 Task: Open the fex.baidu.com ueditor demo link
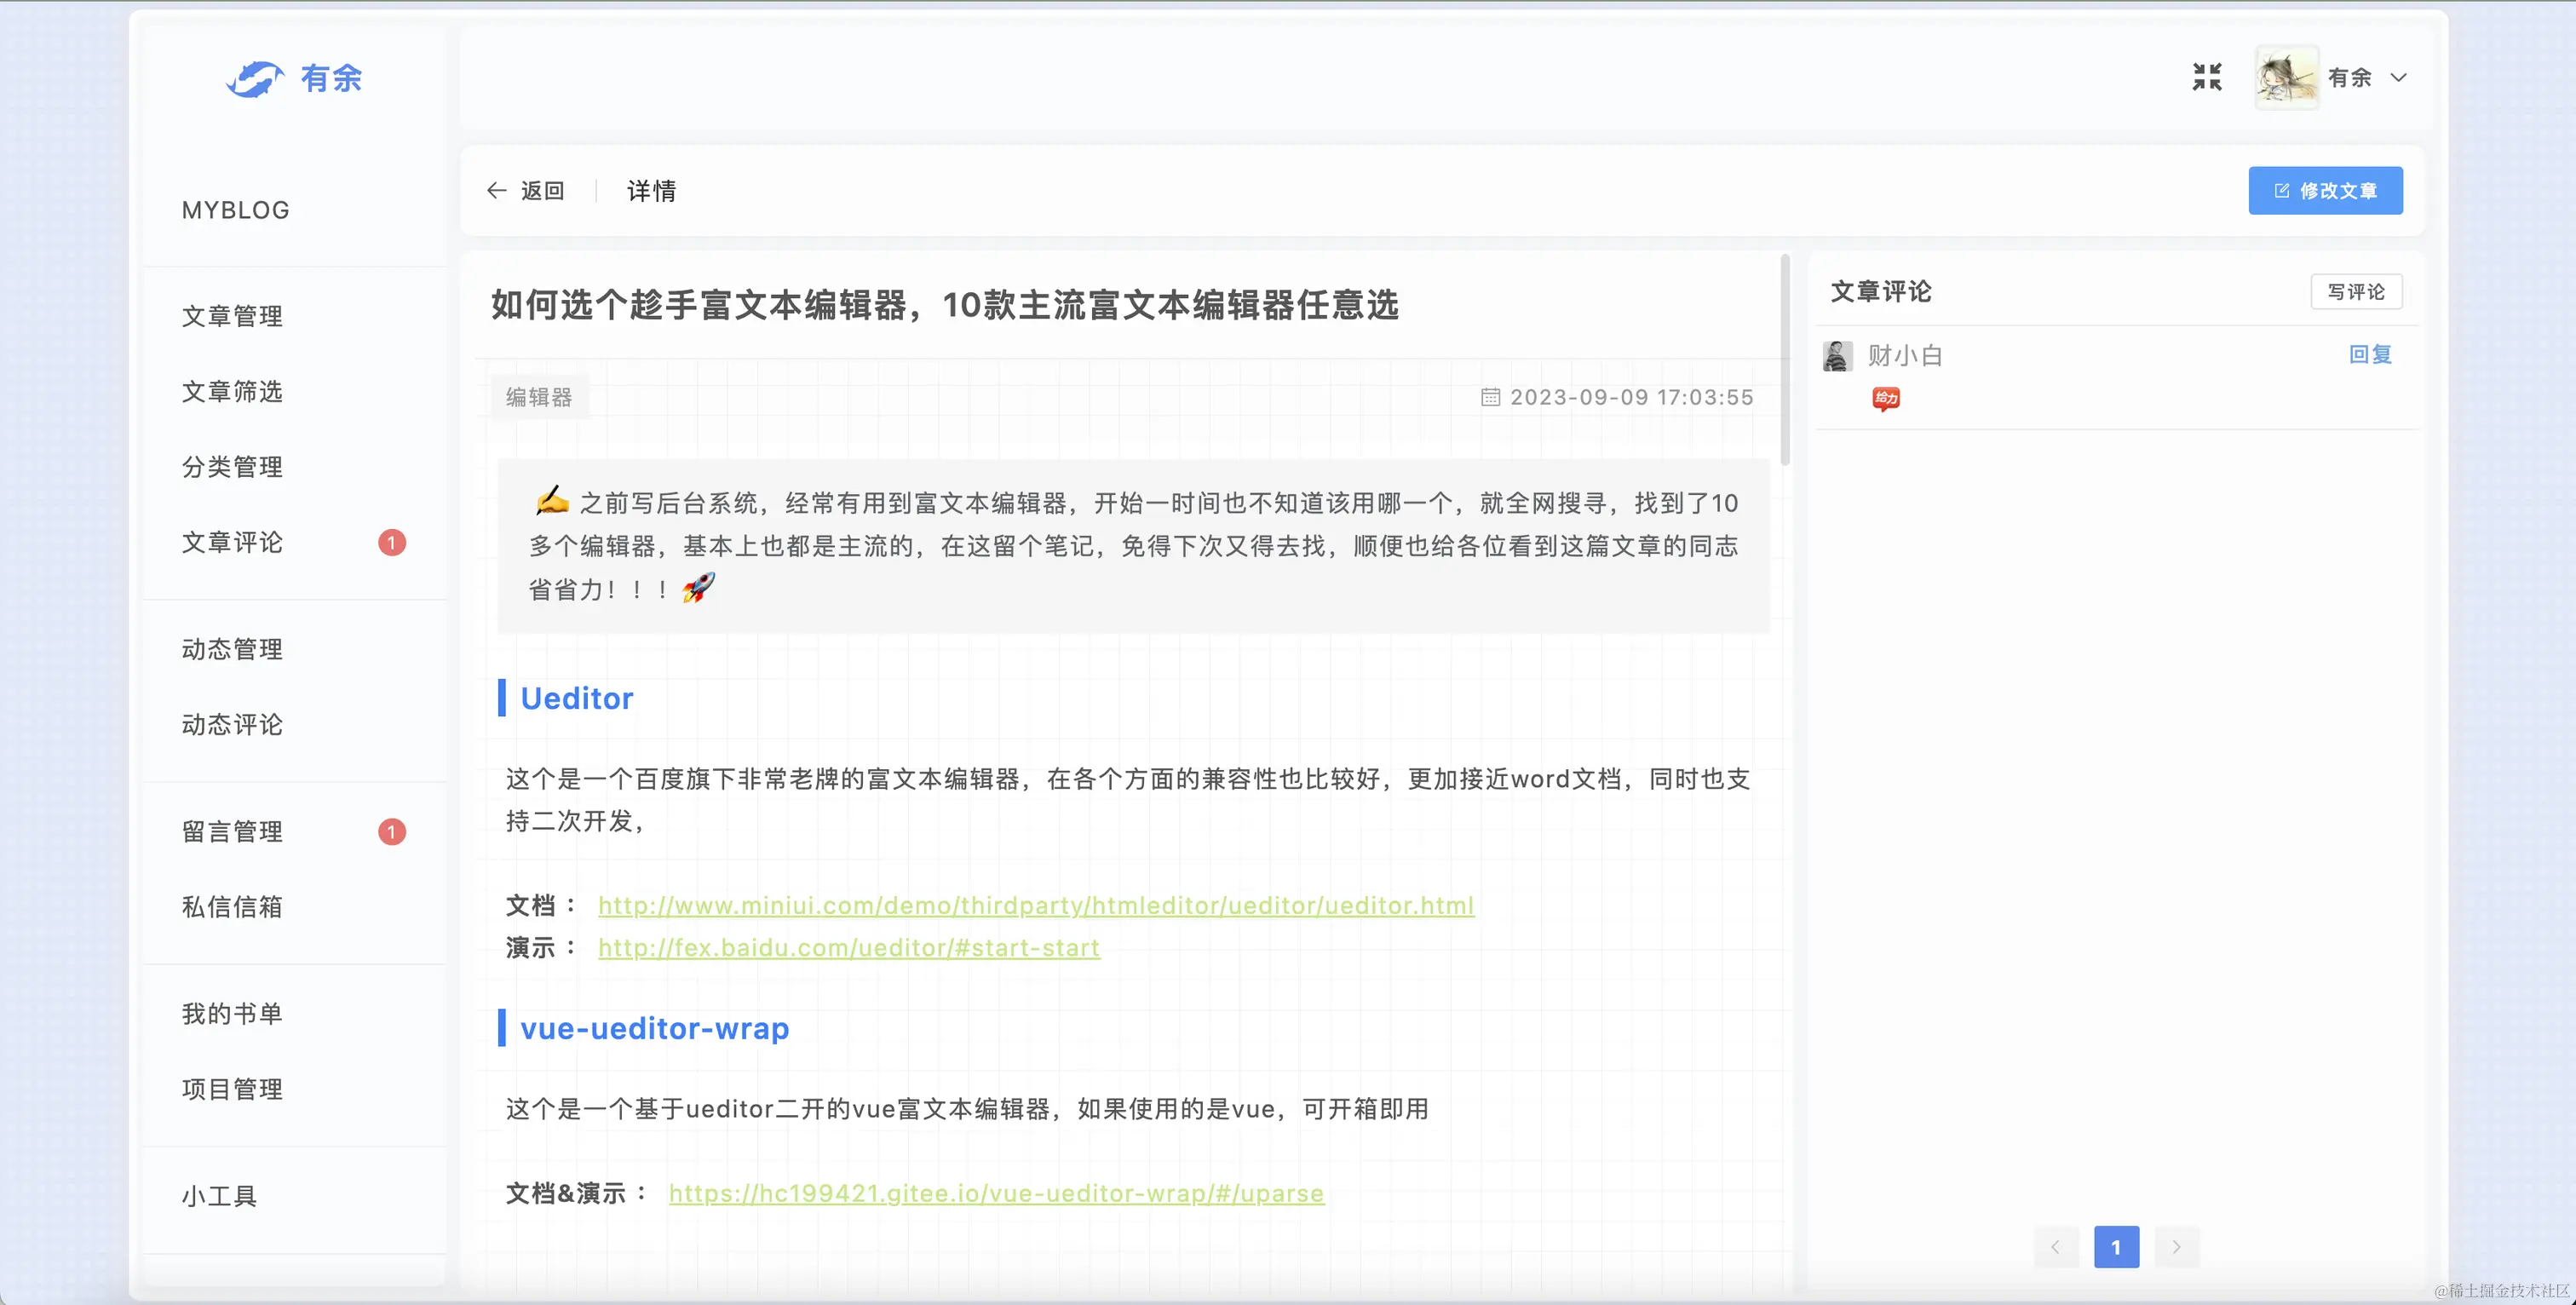click(x=848, y=948)
